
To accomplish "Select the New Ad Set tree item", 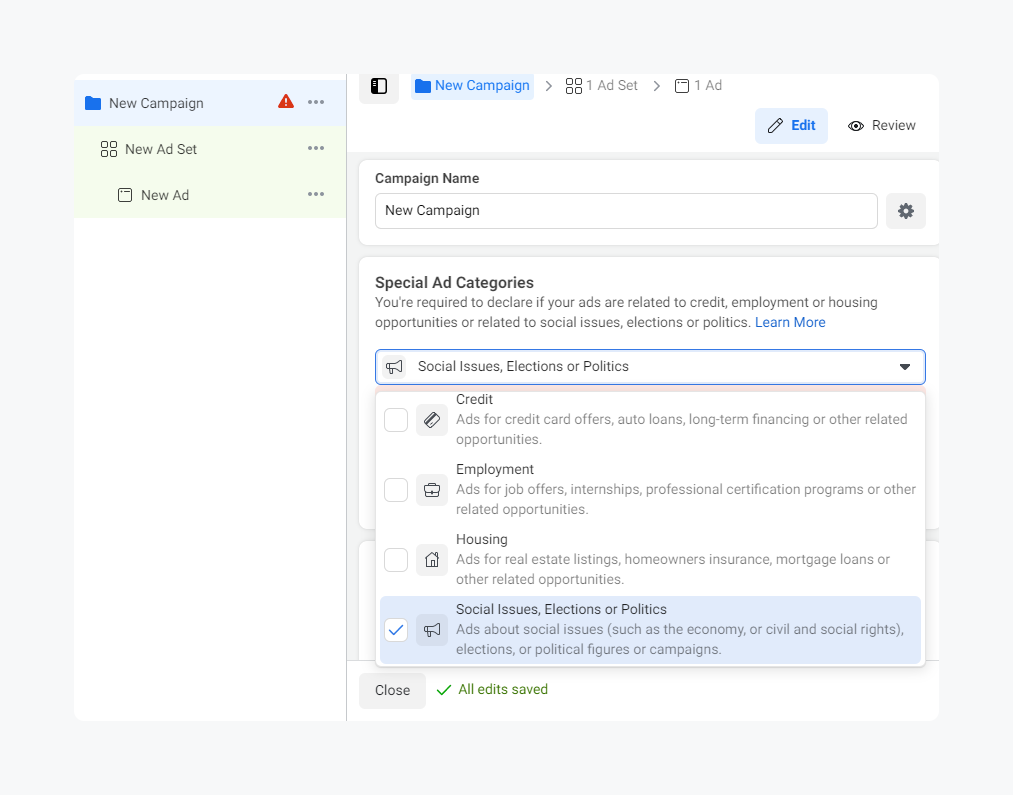I will pos(161,149).
